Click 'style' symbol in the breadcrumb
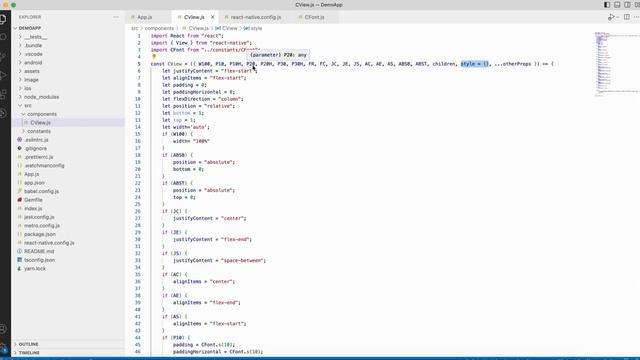The height and width of the screenshot is (360, 640). 256,28
